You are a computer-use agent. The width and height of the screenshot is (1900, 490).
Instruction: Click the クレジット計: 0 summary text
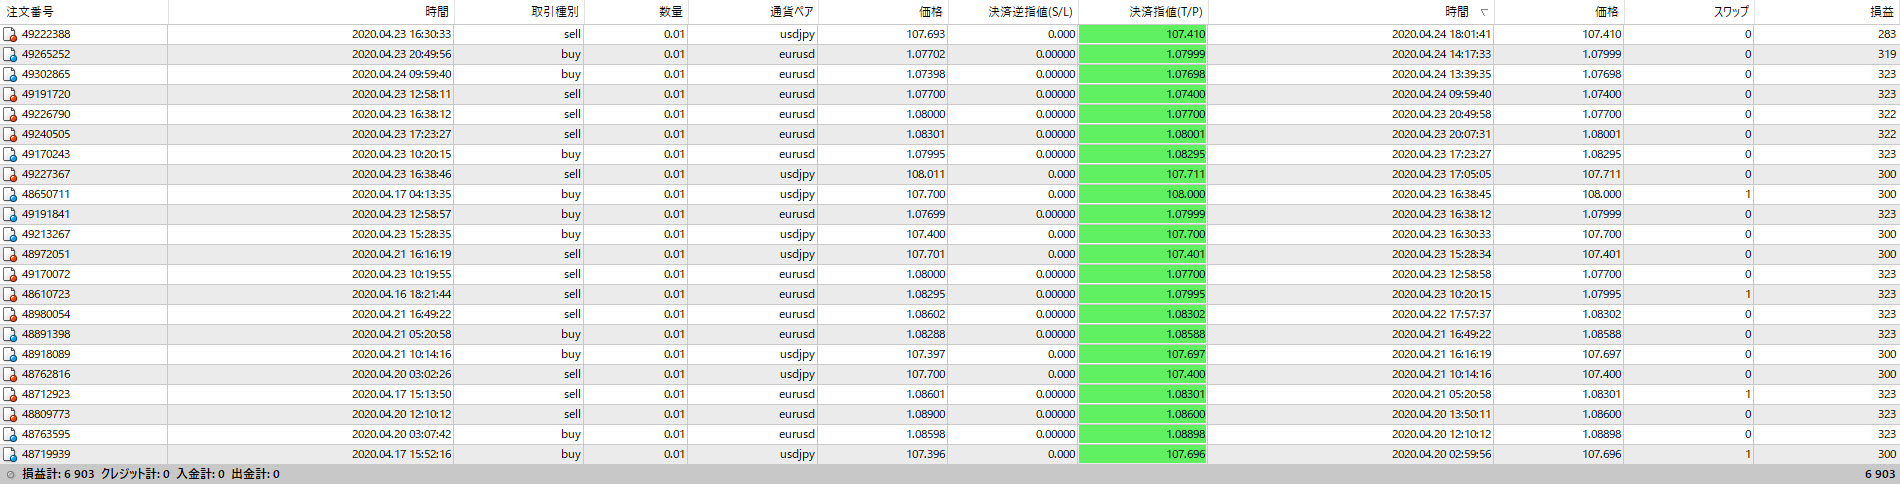pyautogui.click(x=135, y=474)
